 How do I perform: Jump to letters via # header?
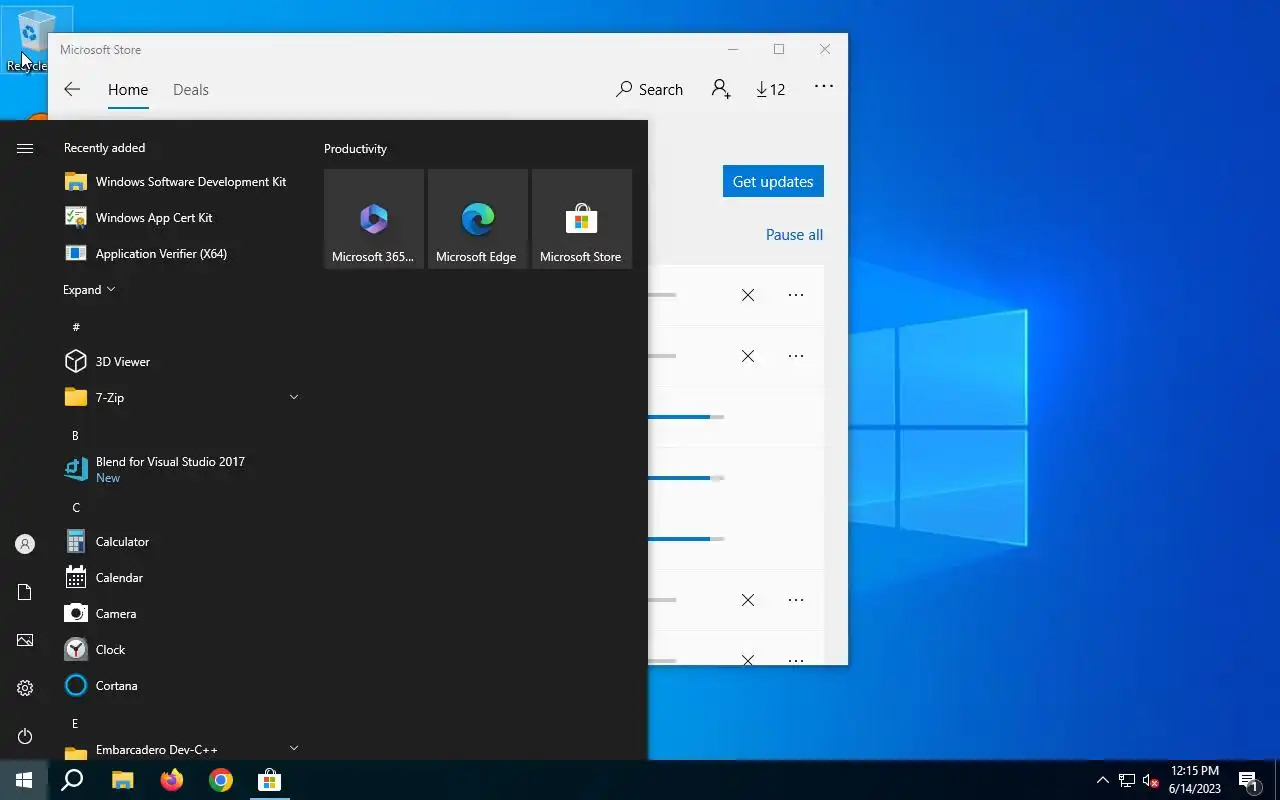pos(76,327)
